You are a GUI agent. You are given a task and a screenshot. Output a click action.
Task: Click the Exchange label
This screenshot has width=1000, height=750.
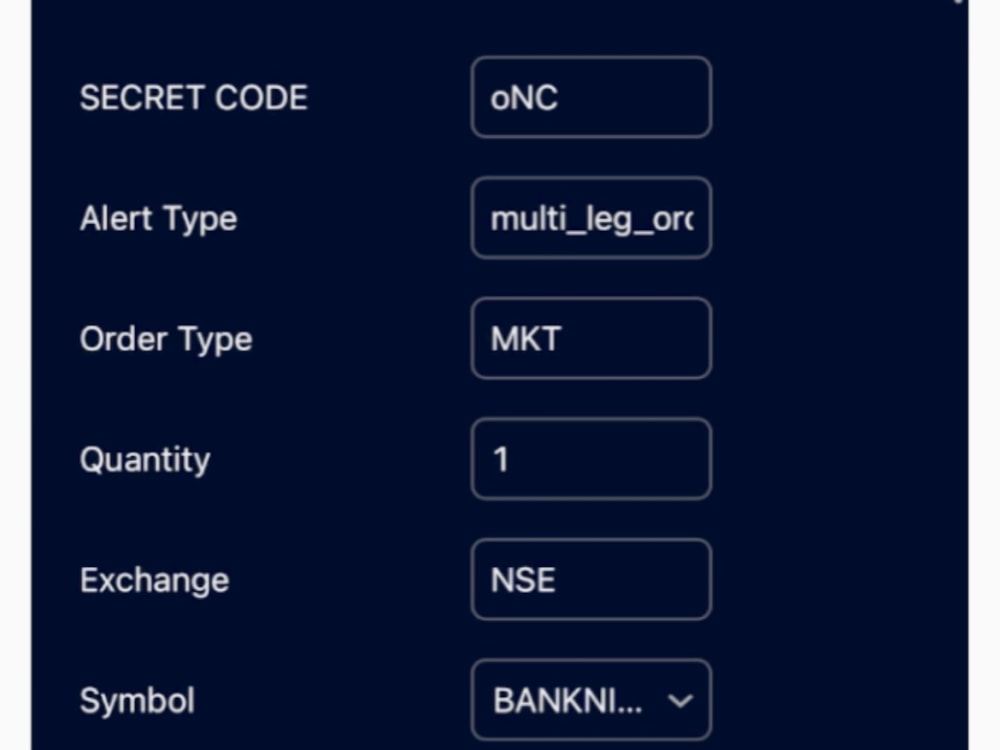153,579
